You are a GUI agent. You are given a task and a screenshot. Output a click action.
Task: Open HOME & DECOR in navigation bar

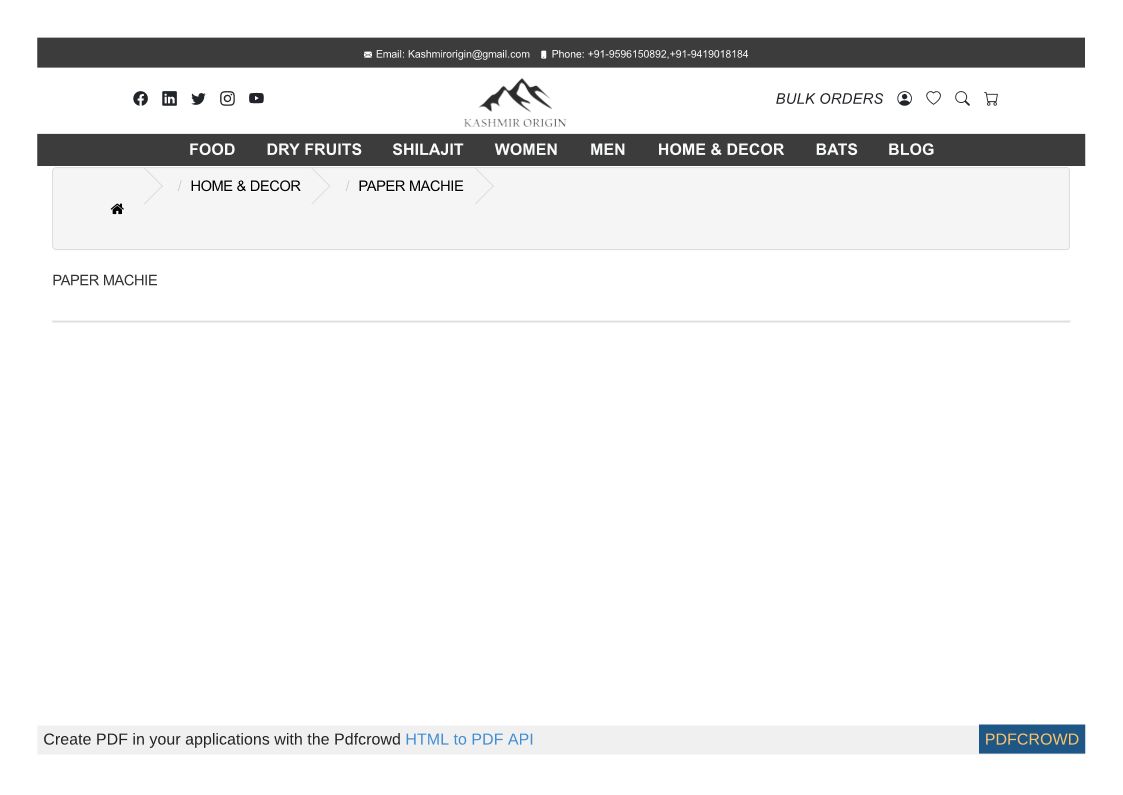[721, 149]
